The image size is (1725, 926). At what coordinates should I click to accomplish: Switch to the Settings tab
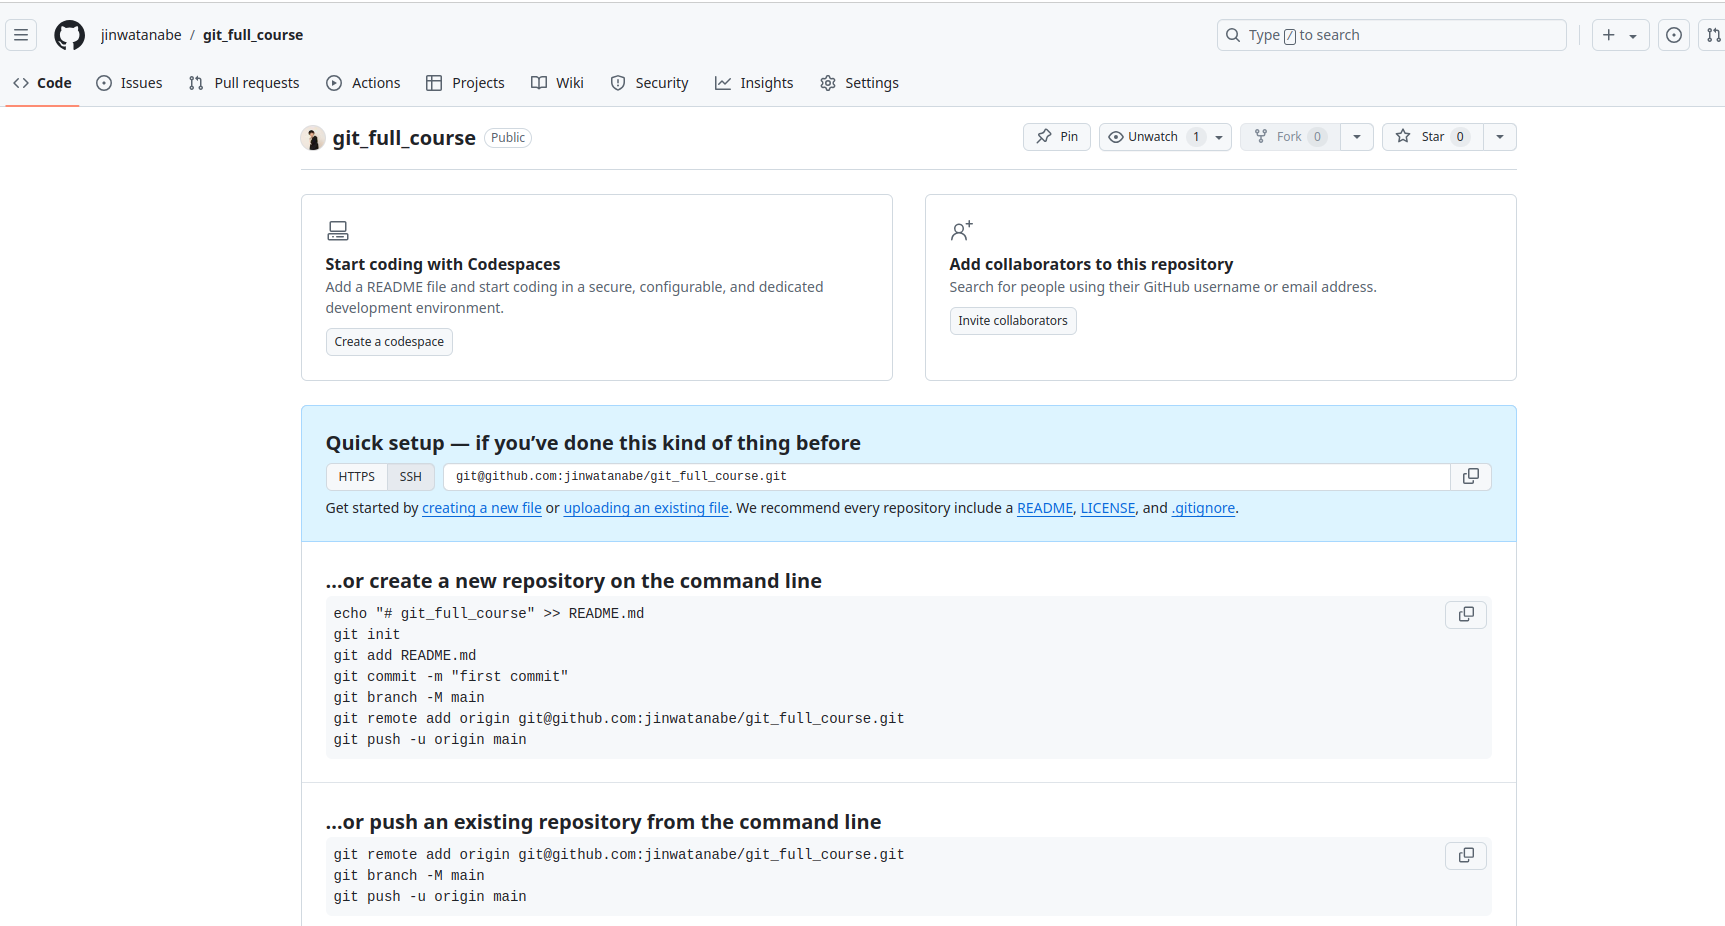click(x=859, y=83)
